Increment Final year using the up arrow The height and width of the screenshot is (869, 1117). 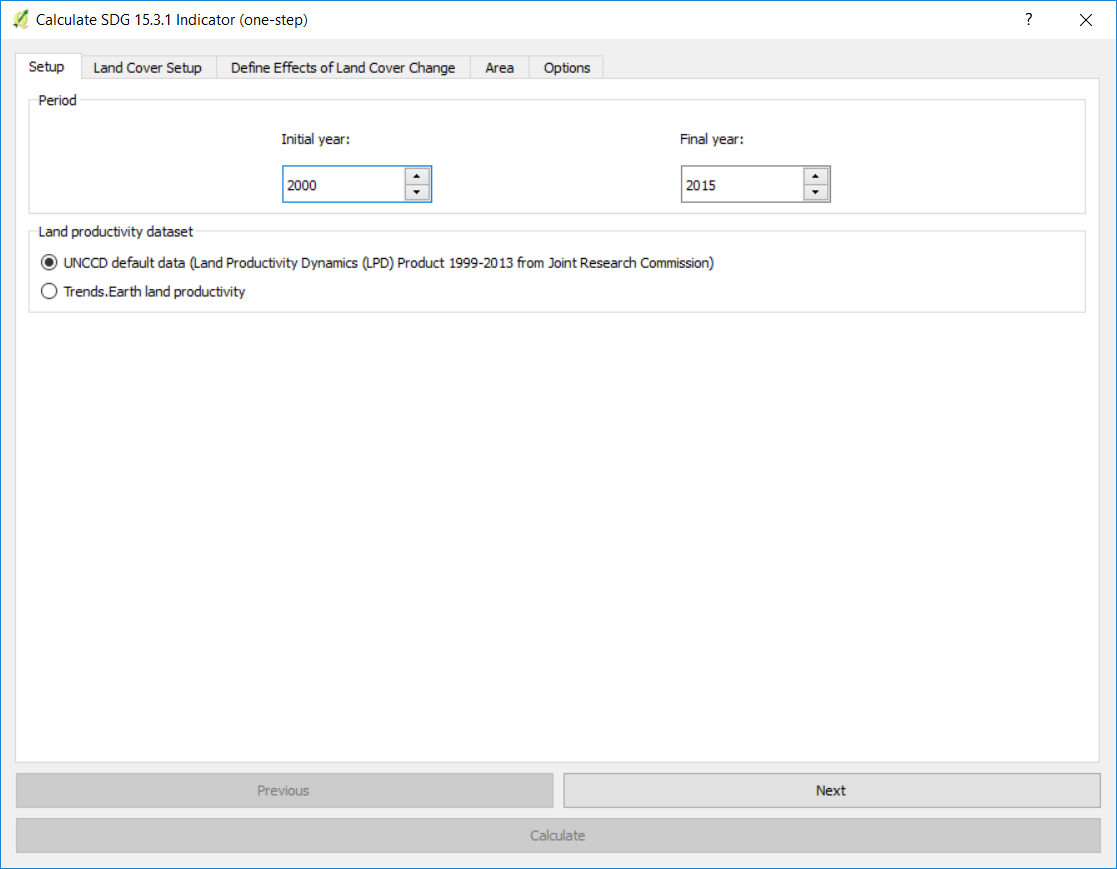(x=816, y=176)
